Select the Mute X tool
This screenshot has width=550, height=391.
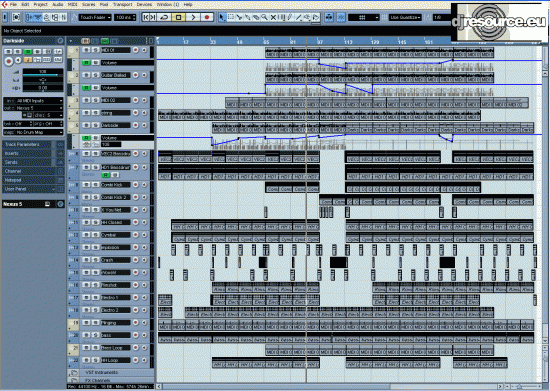coord(273,17)
